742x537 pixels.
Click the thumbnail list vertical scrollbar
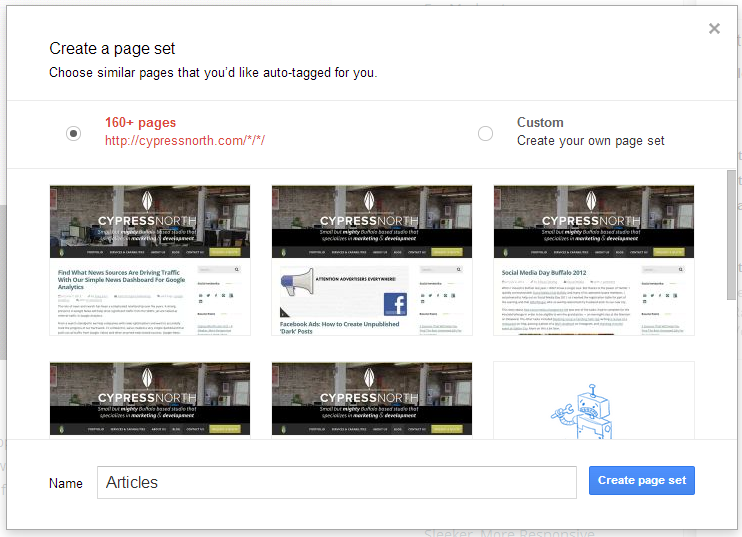pyautogui.click(x=732, y=235)
